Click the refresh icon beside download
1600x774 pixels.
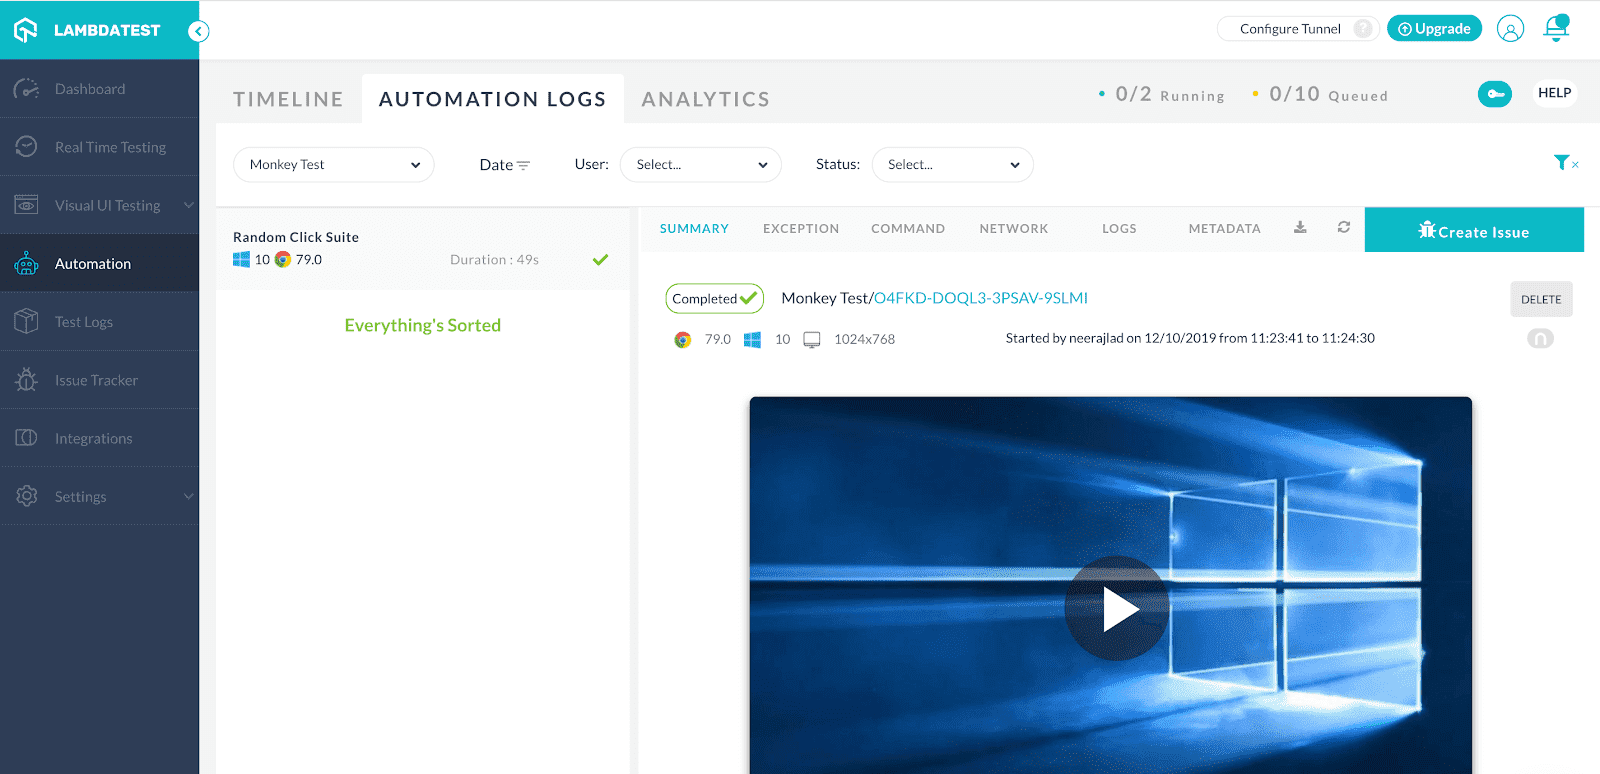[1344, 228]
